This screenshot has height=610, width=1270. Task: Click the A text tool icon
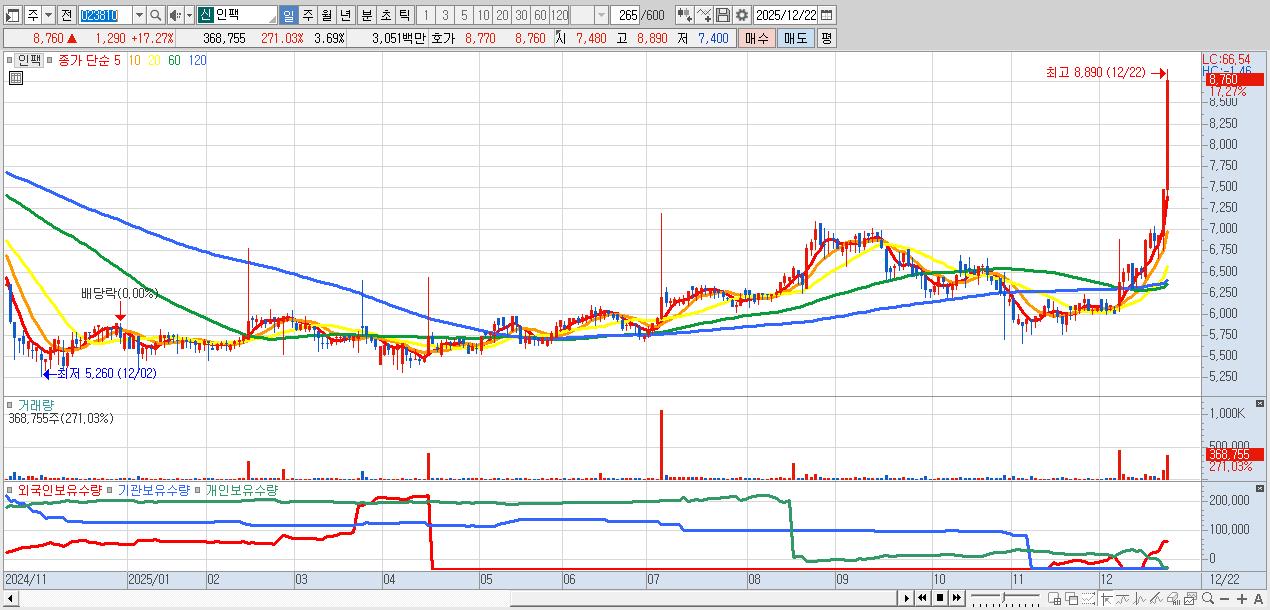pos(1258,599)
